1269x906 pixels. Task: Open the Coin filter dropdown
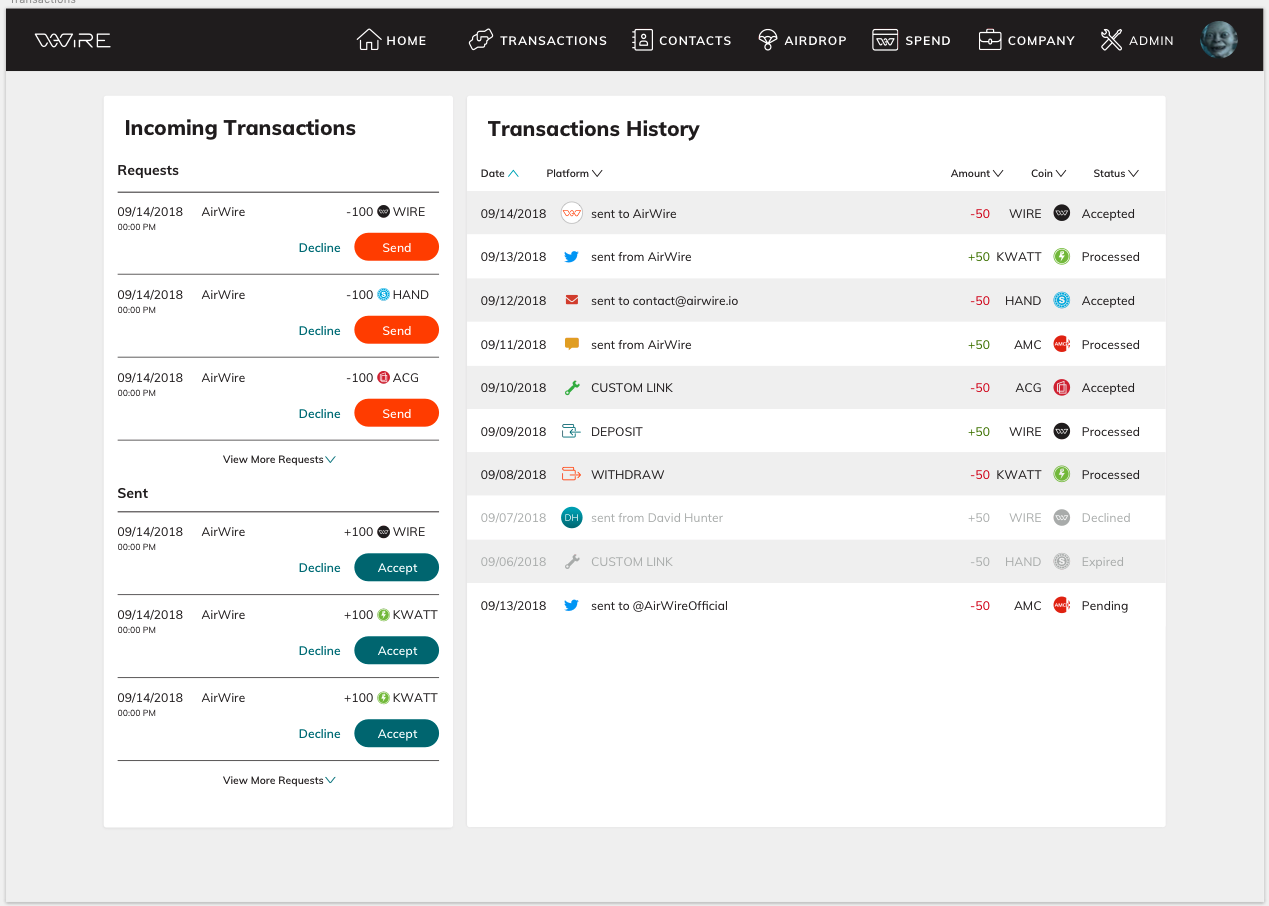1049,173
